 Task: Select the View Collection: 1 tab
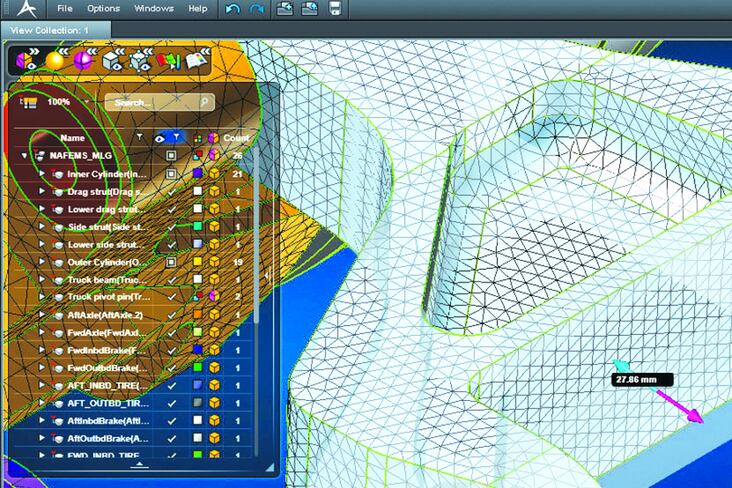pyautogui.click(x=56, y=30)
